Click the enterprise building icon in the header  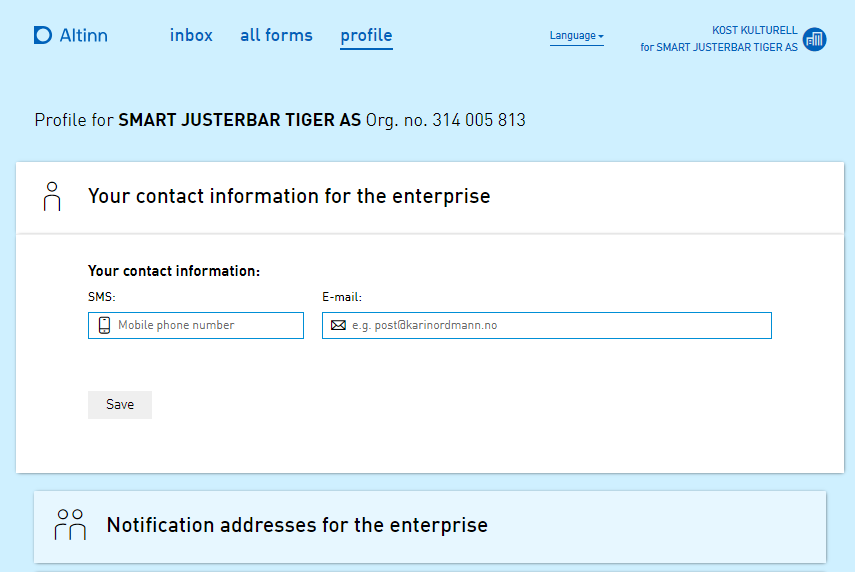815,39
